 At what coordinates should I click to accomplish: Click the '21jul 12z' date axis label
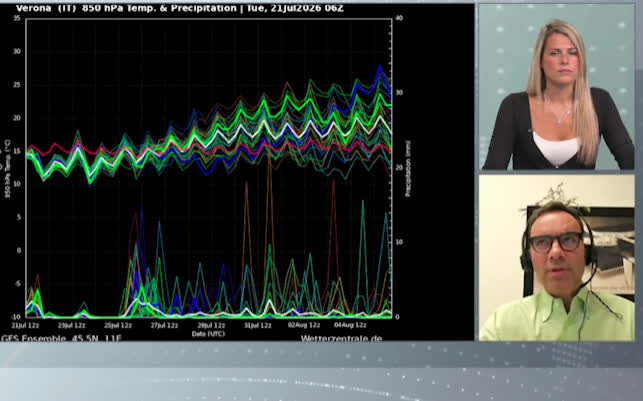[25, 326]
